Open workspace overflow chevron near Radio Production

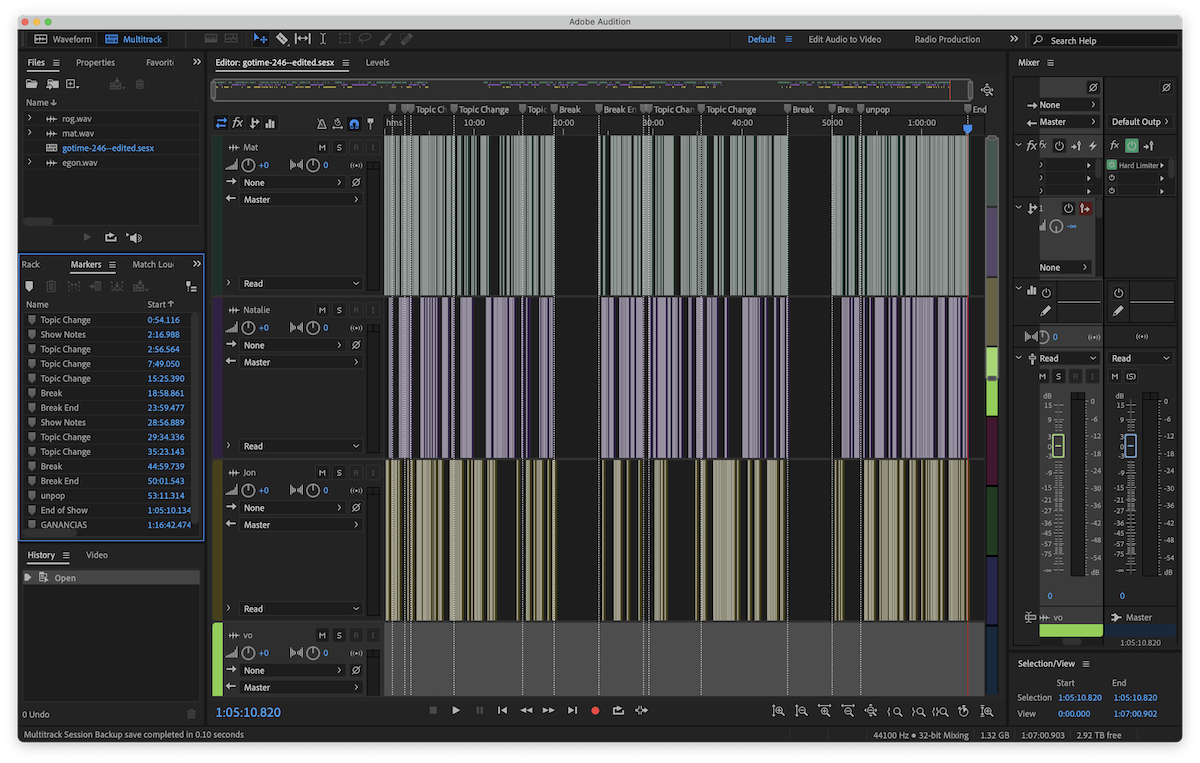1014,39
